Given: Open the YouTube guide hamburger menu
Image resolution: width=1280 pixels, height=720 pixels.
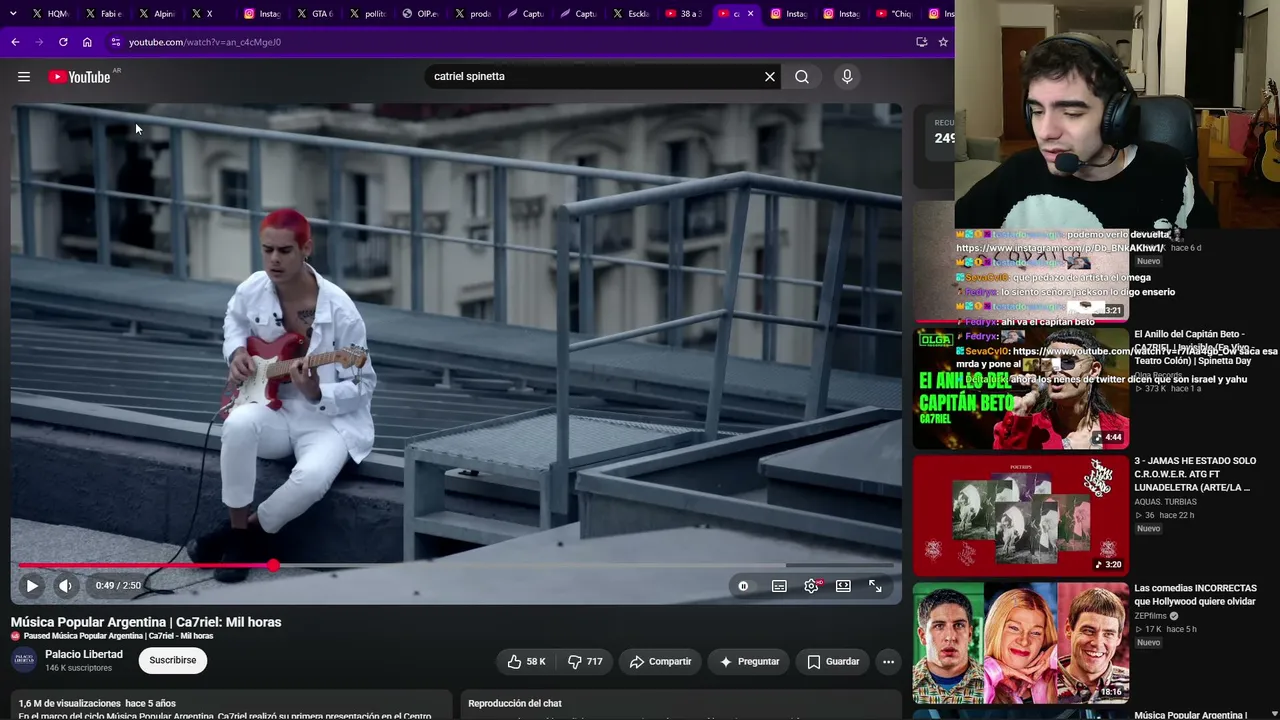Looking at the screenshot, I should [x=24, y=77].
